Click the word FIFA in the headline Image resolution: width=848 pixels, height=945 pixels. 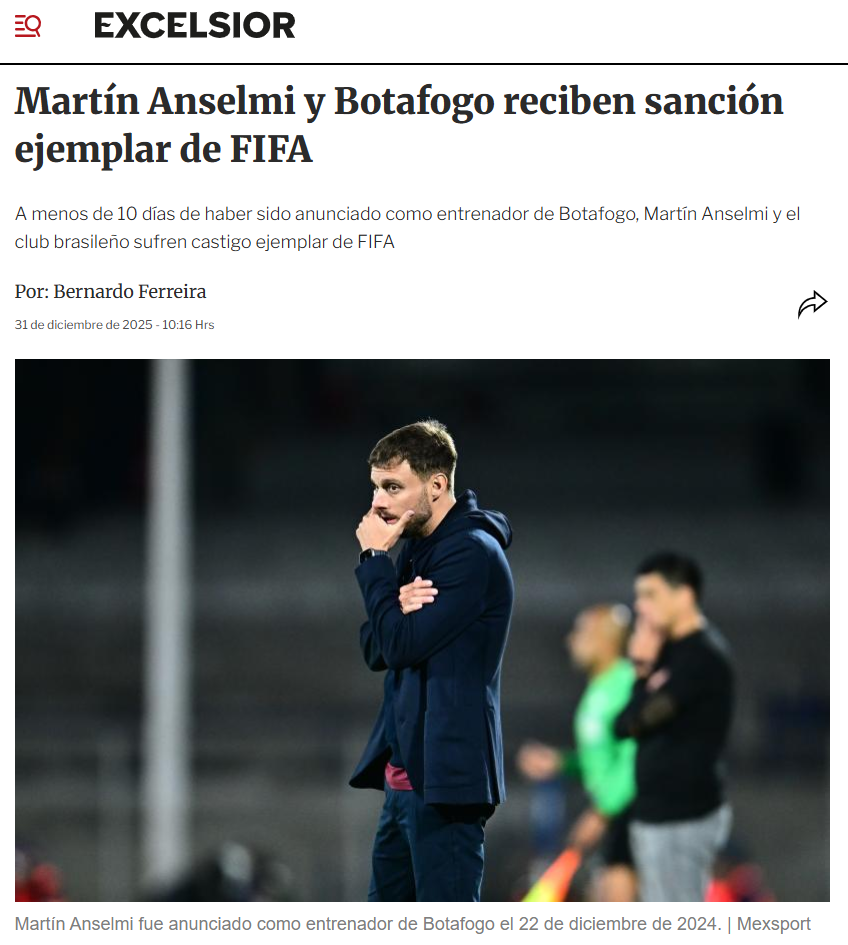pos(271,149)
